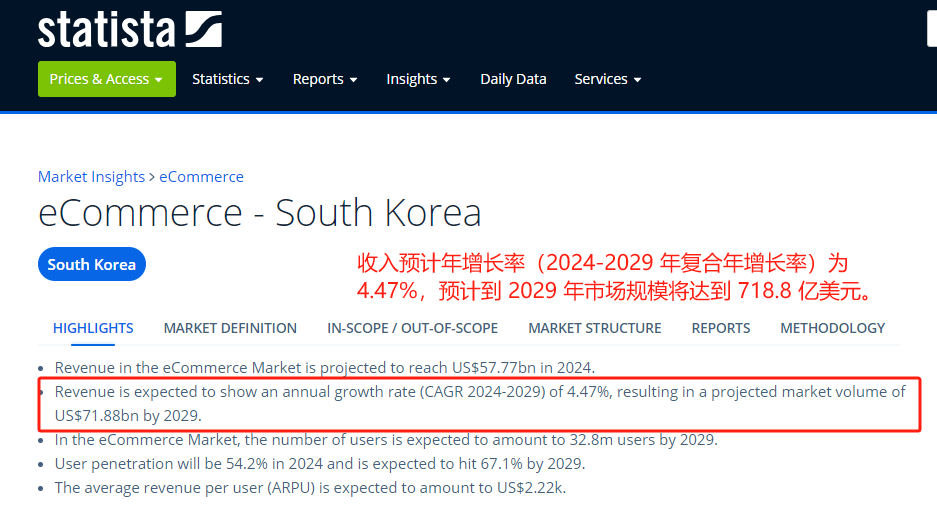Click the CAGR 2024-2029 bullet text
This screenshot has width=937, height=510.
point(480,404)
